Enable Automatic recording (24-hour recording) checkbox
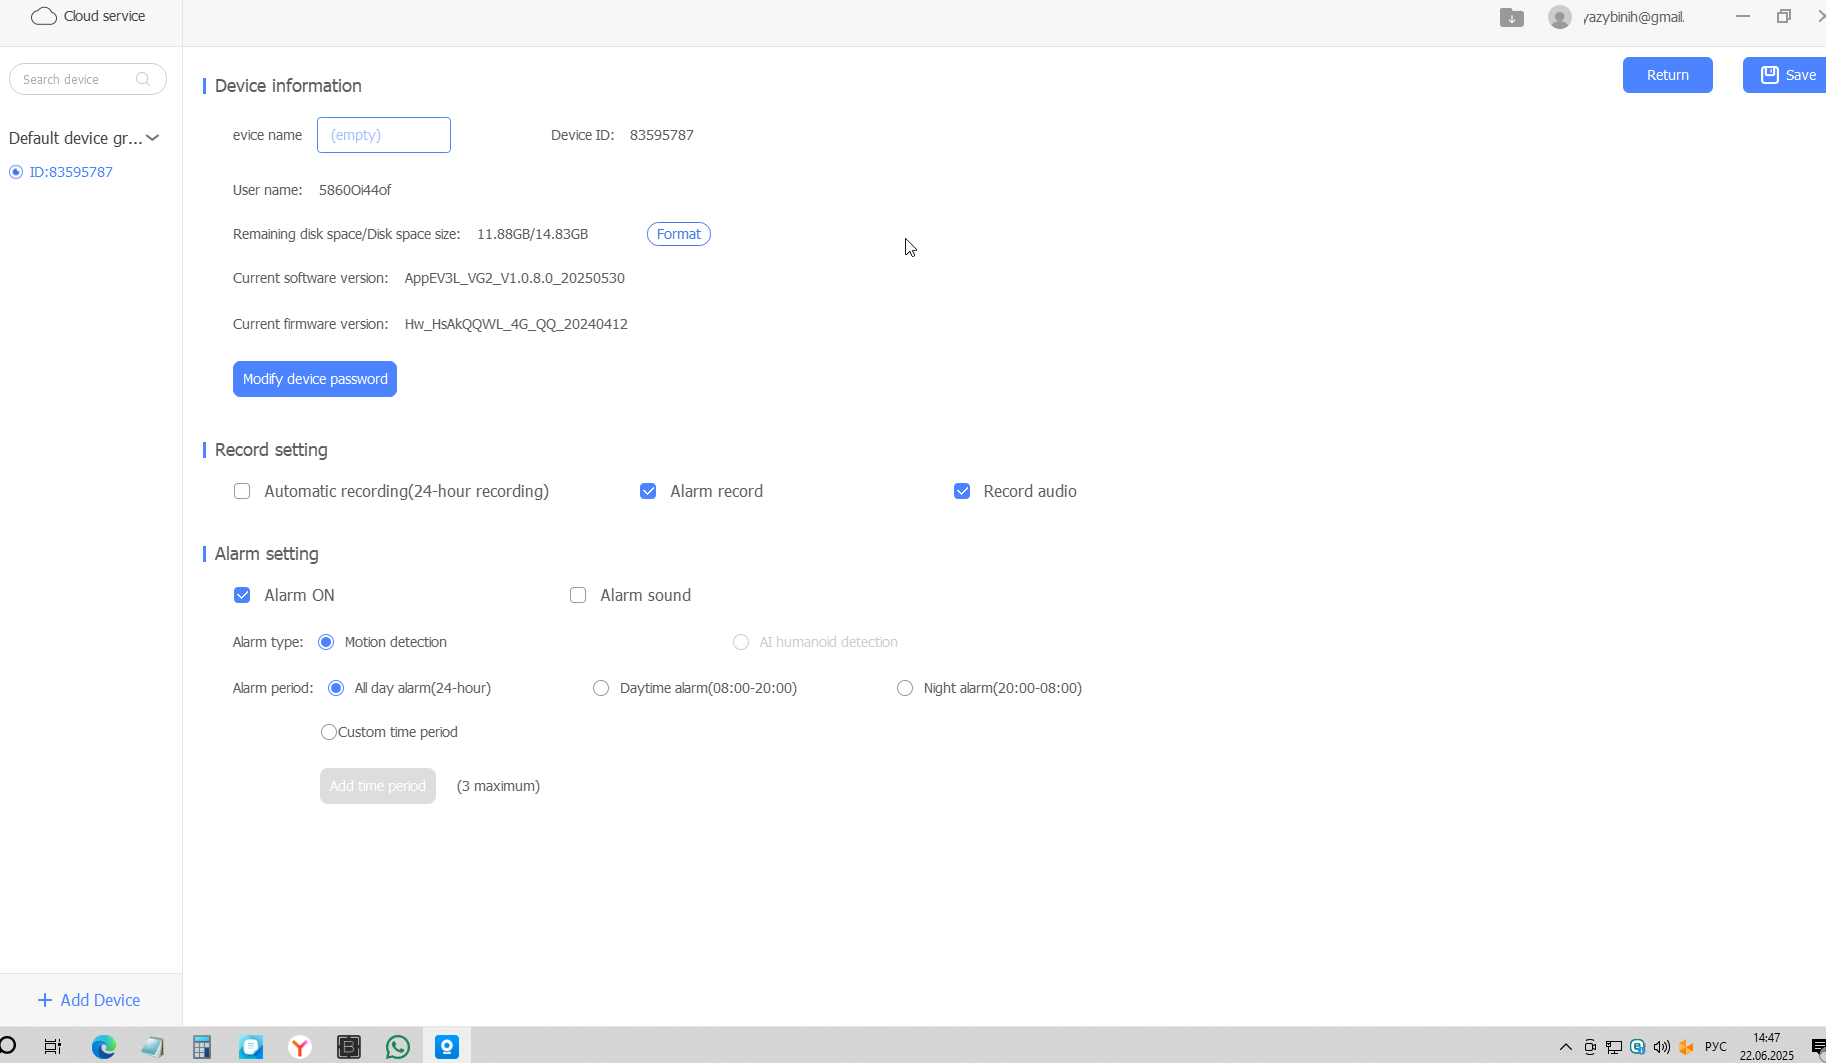This screenshot has height=1063, width=1826. click(x=242, y=491)
